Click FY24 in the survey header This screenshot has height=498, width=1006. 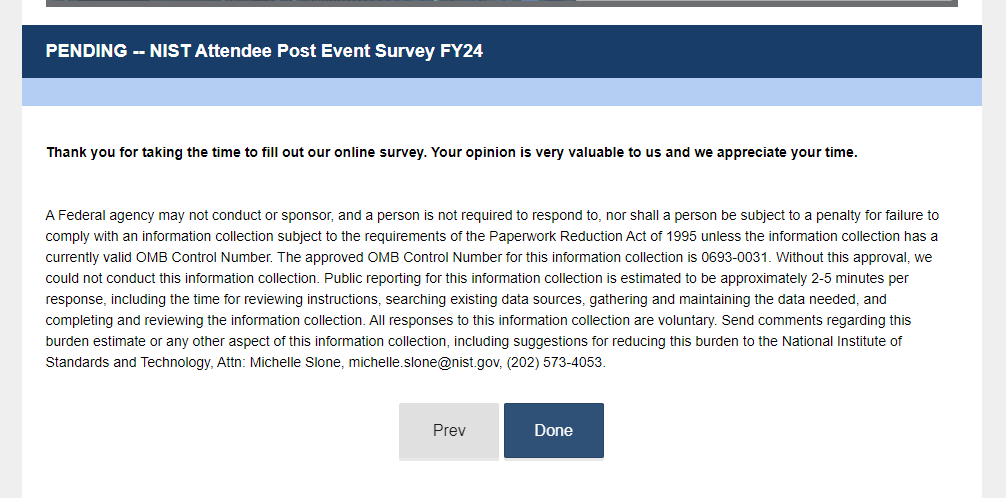(461, 51)
